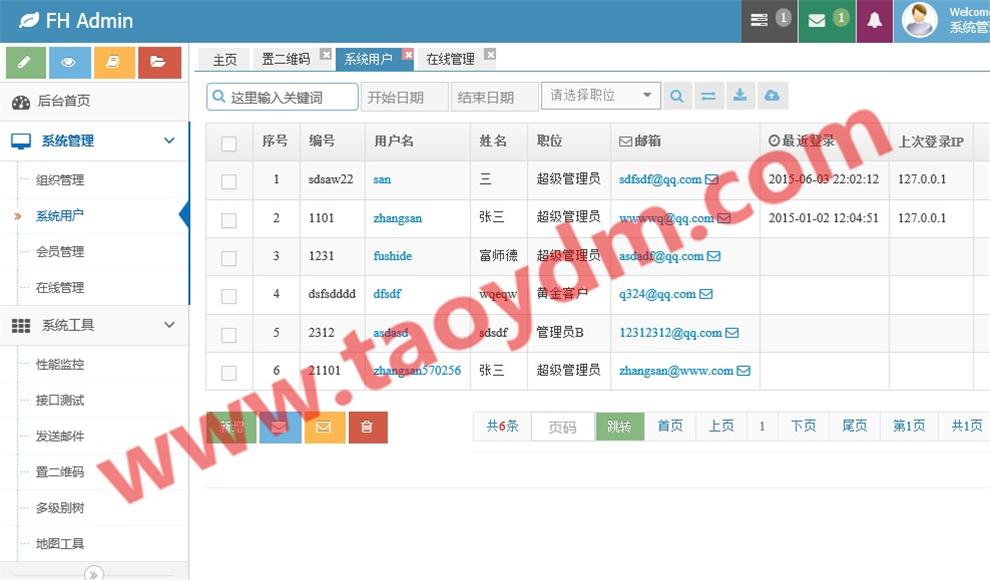Viewport: 990px width, 580px height.
Task: Check the box for user zhangsan
Action: 229,220
